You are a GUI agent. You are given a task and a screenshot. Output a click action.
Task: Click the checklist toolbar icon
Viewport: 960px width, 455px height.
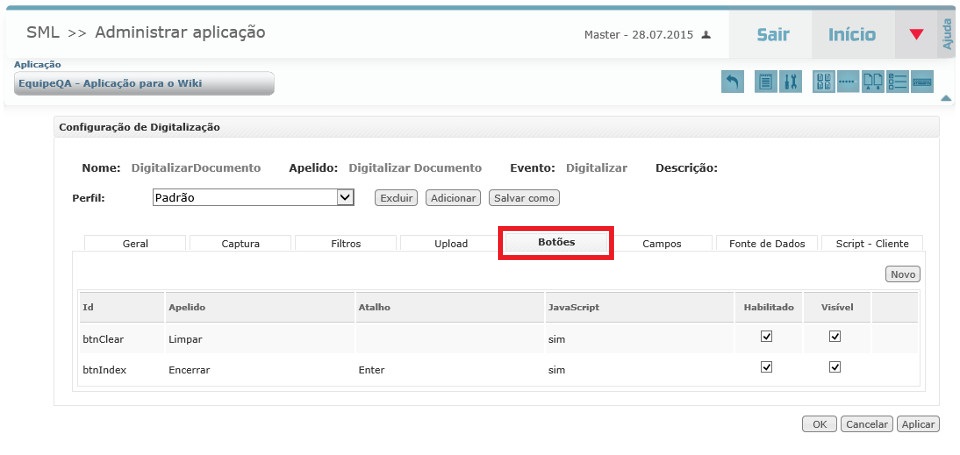[x=897, y=83]
